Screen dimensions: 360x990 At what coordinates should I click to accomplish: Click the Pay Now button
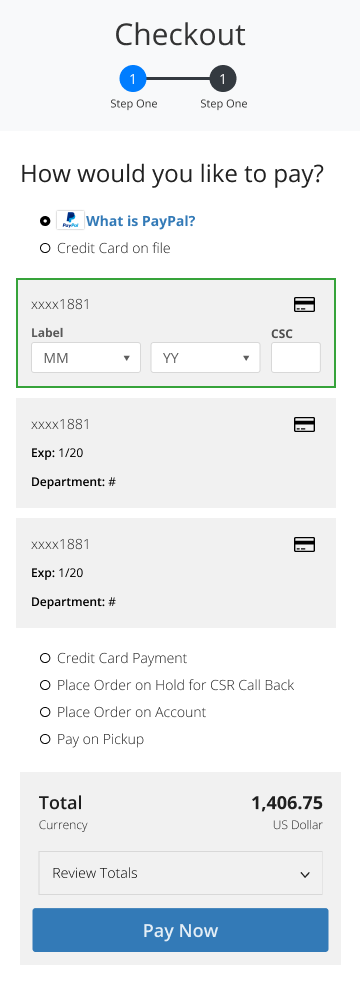pyautogui.click(x=181, y=930)
